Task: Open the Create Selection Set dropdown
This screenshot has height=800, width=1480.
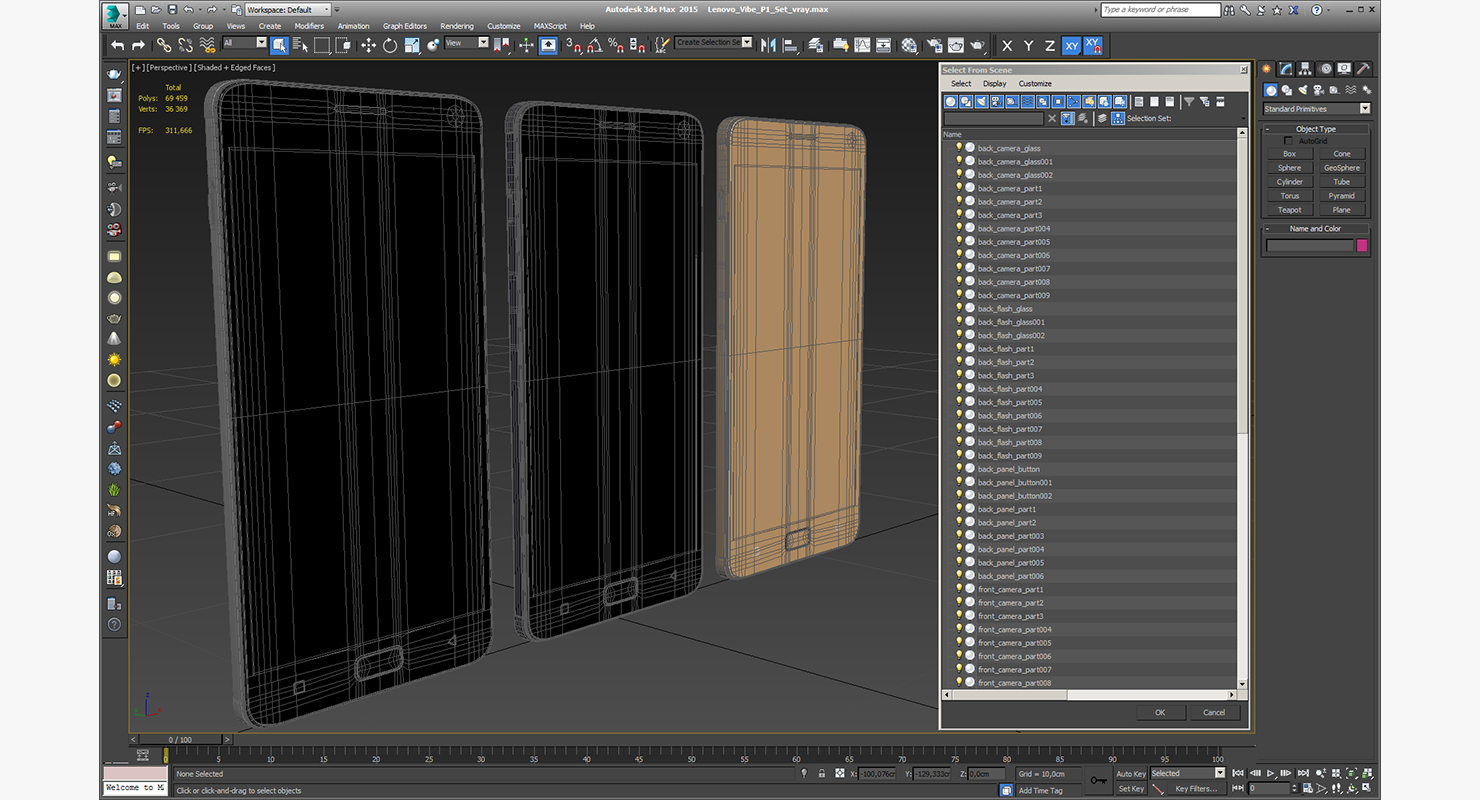Action: (x=713, y=43)
